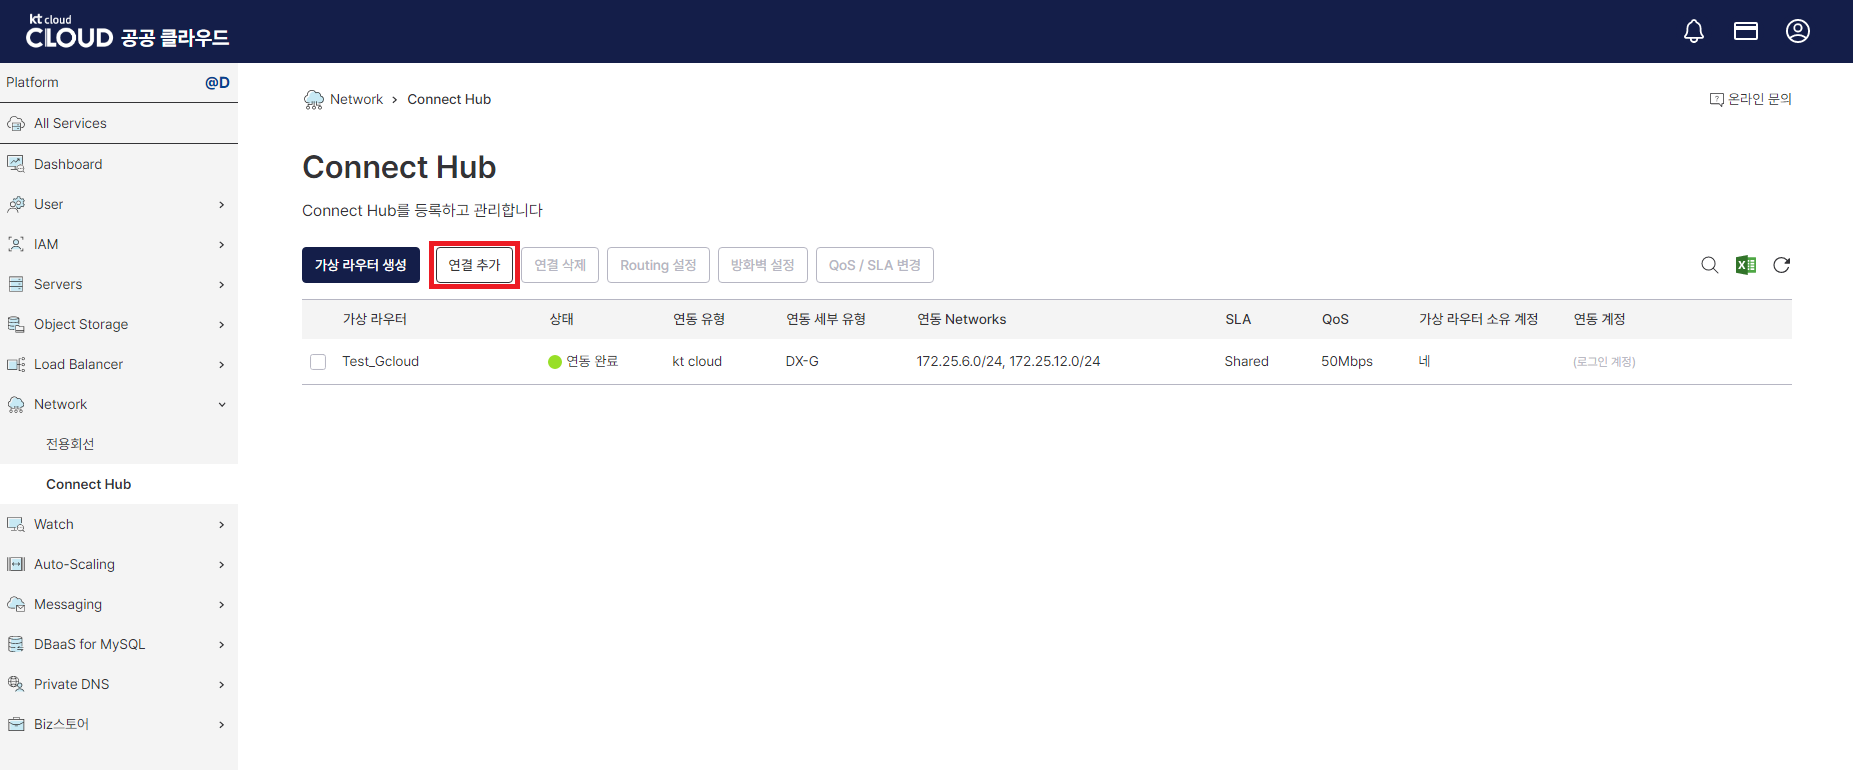Expand the Servers menu chevron
Image resolution: width=1853 pixels, height=770 pixels.
[222, 285]
